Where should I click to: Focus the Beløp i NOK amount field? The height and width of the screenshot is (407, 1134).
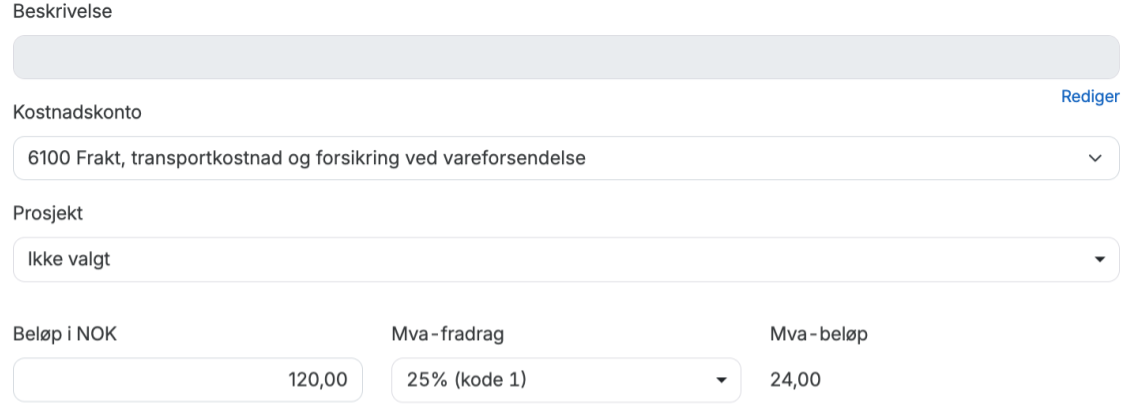[x=188, y=381]
